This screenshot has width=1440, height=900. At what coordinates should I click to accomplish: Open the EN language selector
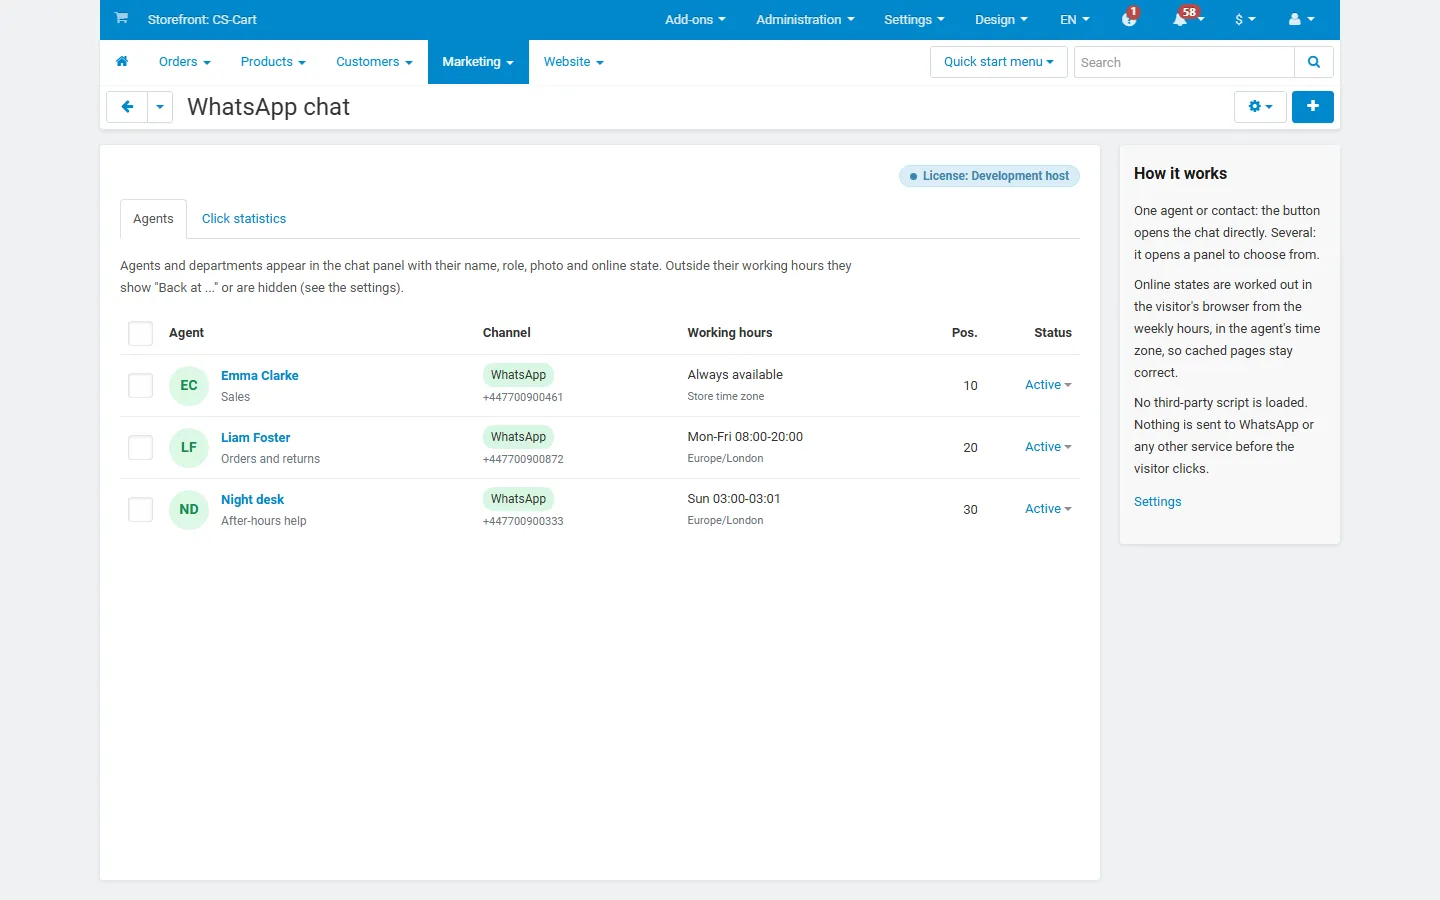point(1075,19)
